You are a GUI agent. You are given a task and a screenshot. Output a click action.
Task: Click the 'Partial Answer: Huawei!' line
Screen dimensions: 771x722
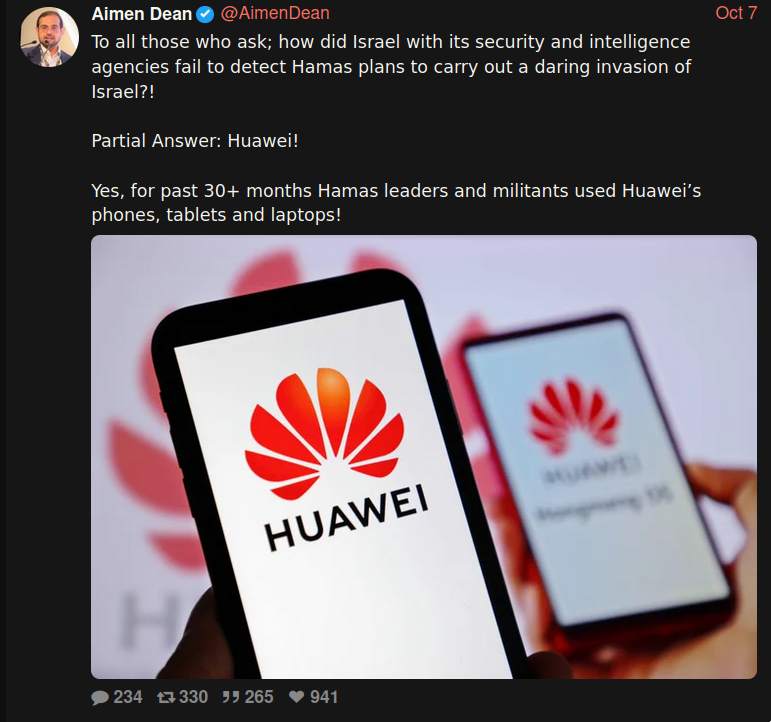click(195, 141)
